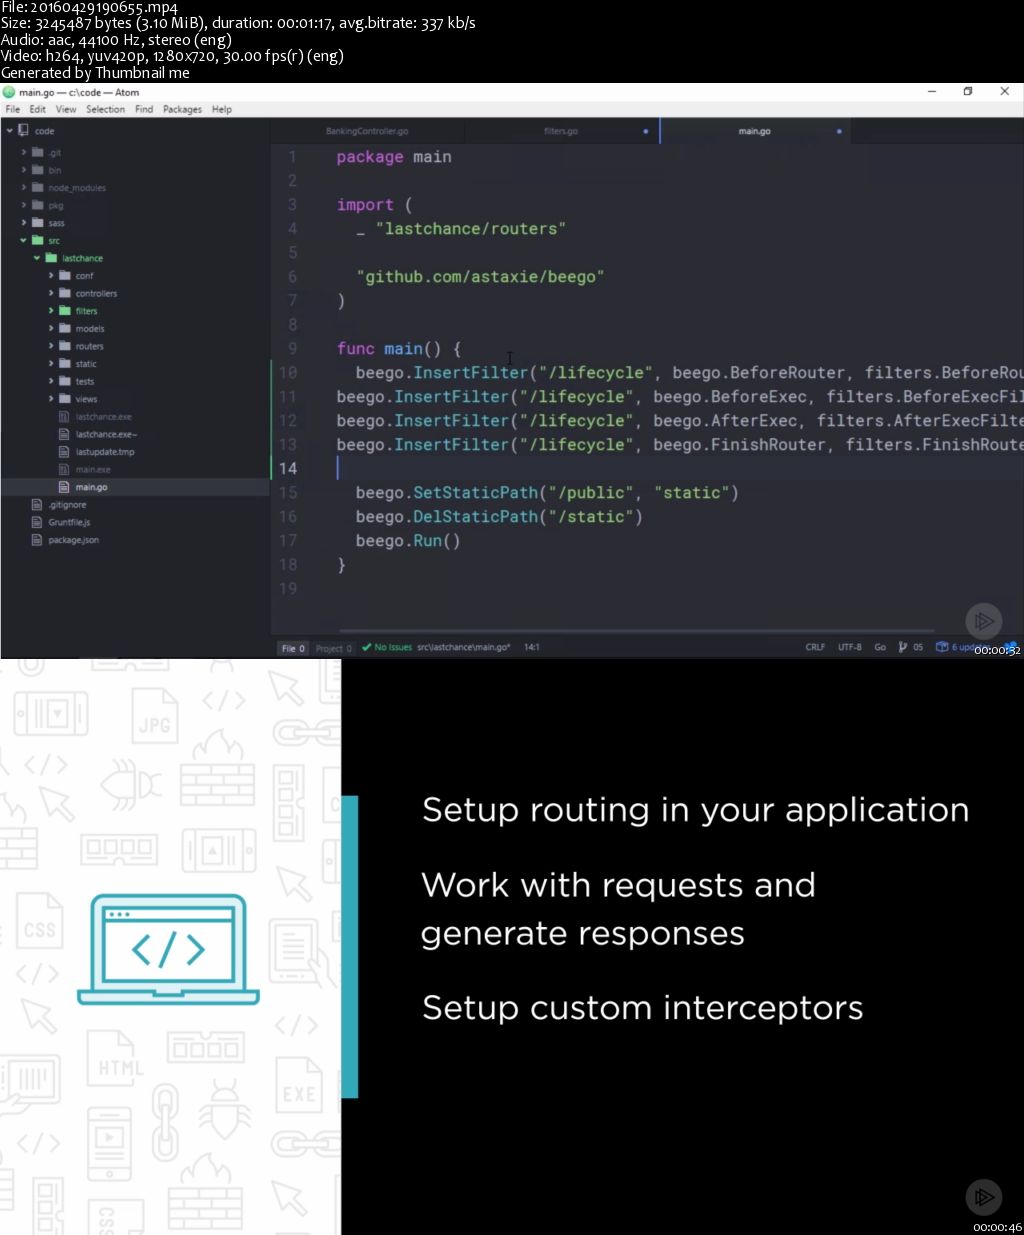This screenshot has height=1235, width=1024.
Task: Click the UTF-8 encoding selector
Action: [x=849, y=647]
